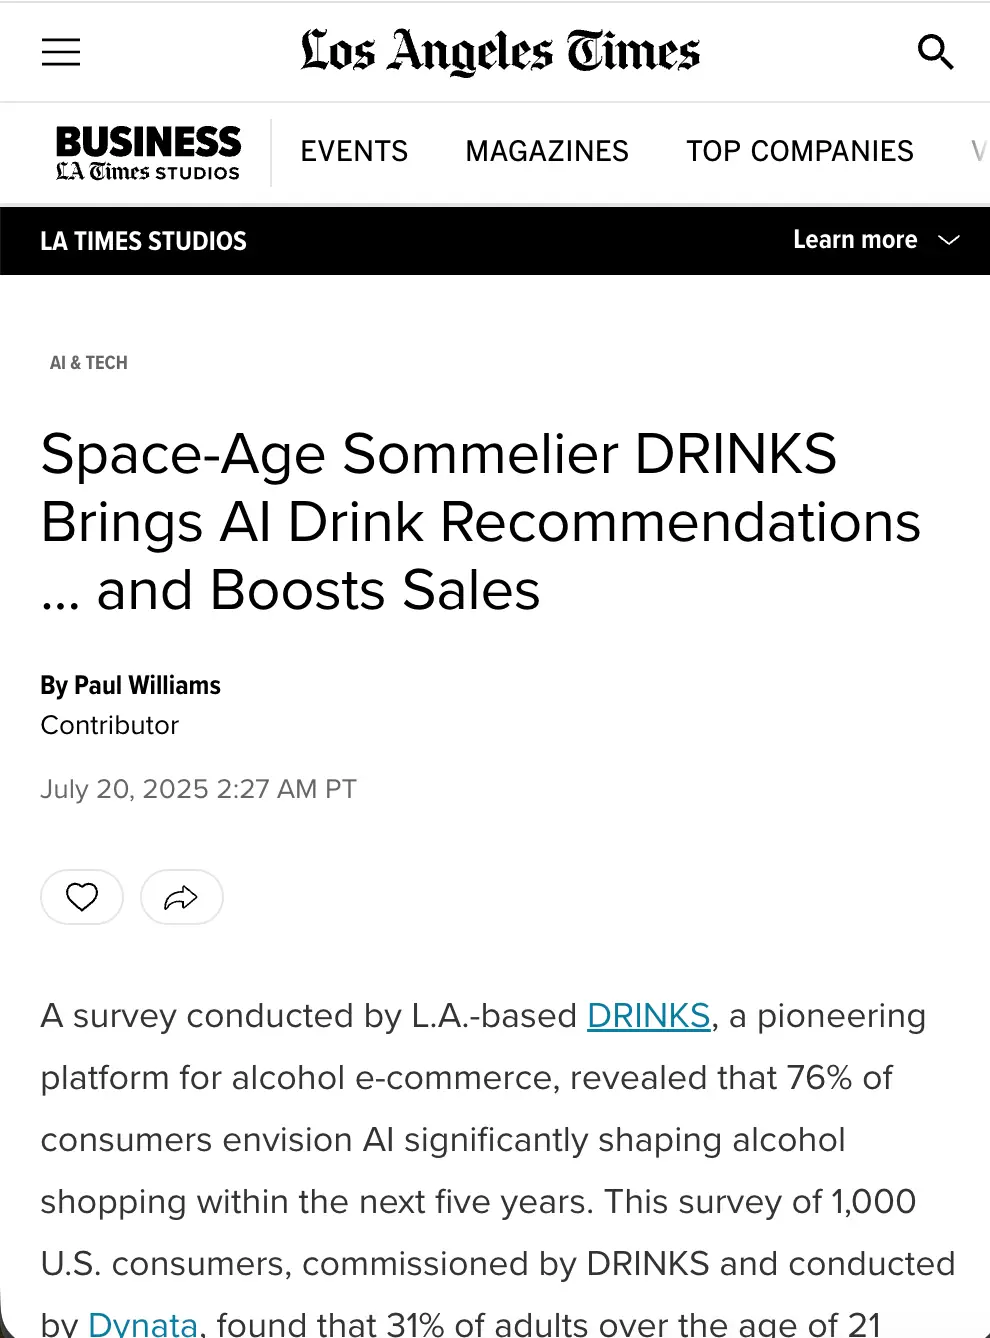Favorite the story using the heart button
The height and width of the screenshot is (1338, 990).
point(82,897)
